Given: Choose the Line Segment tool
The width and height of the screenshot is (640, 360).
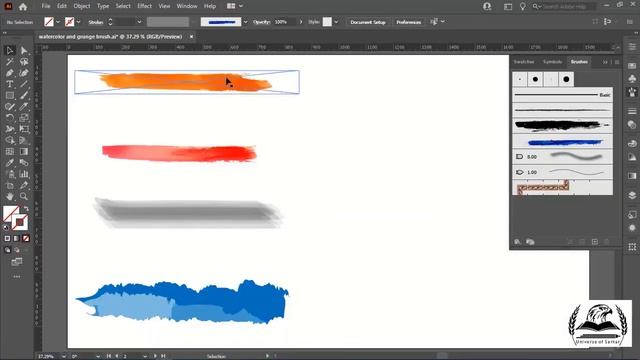Looking at the screenshot, I should pos(24,84).
